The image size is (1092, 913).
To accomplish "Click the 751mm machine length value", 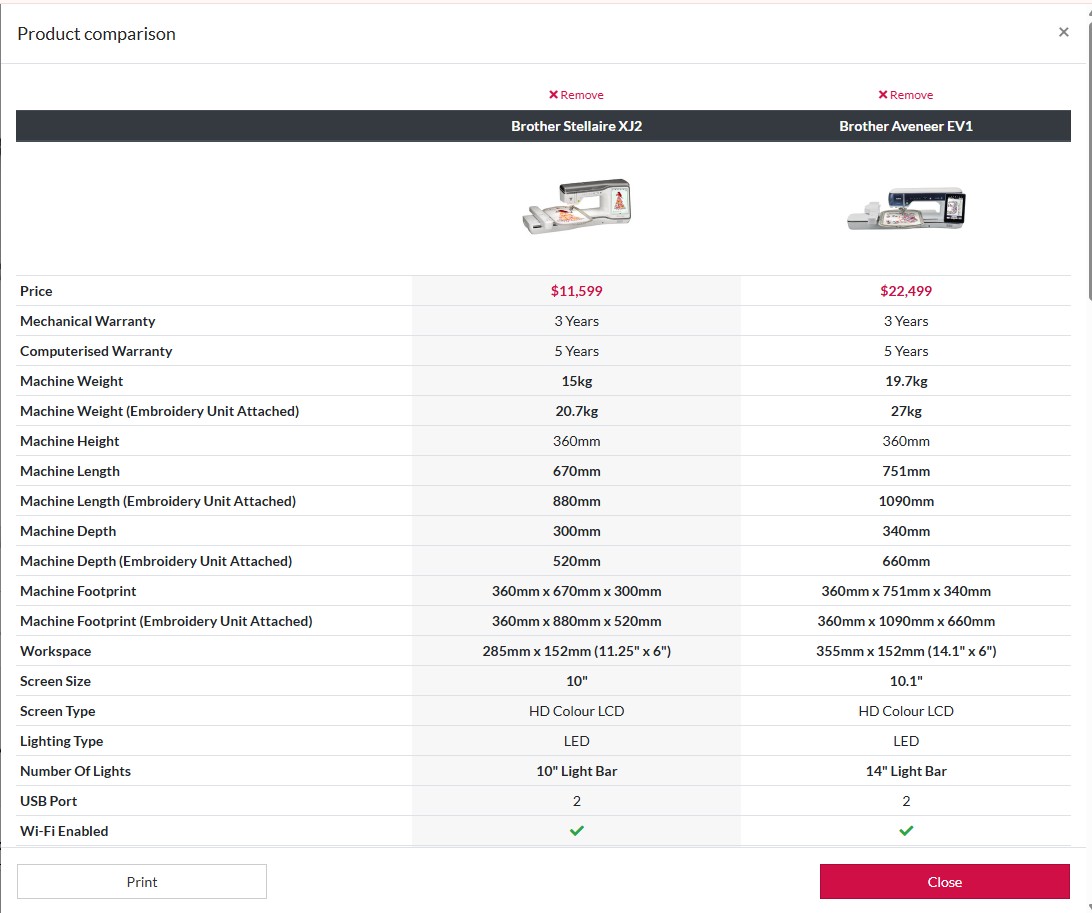I will click(906, 471).
